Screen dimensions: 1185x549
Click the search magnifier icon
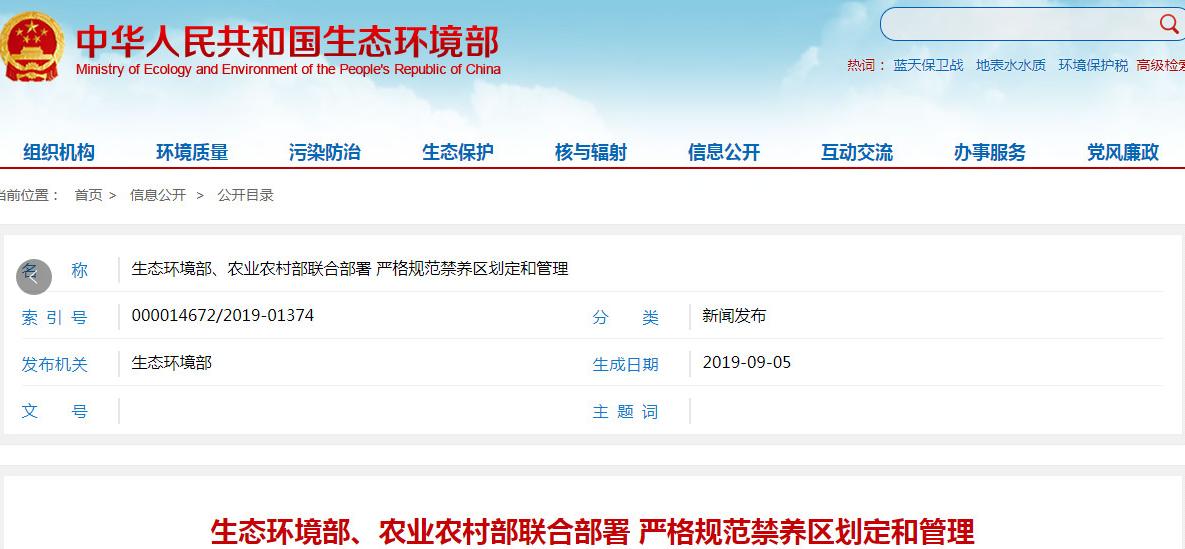(x=1169, y=23)
